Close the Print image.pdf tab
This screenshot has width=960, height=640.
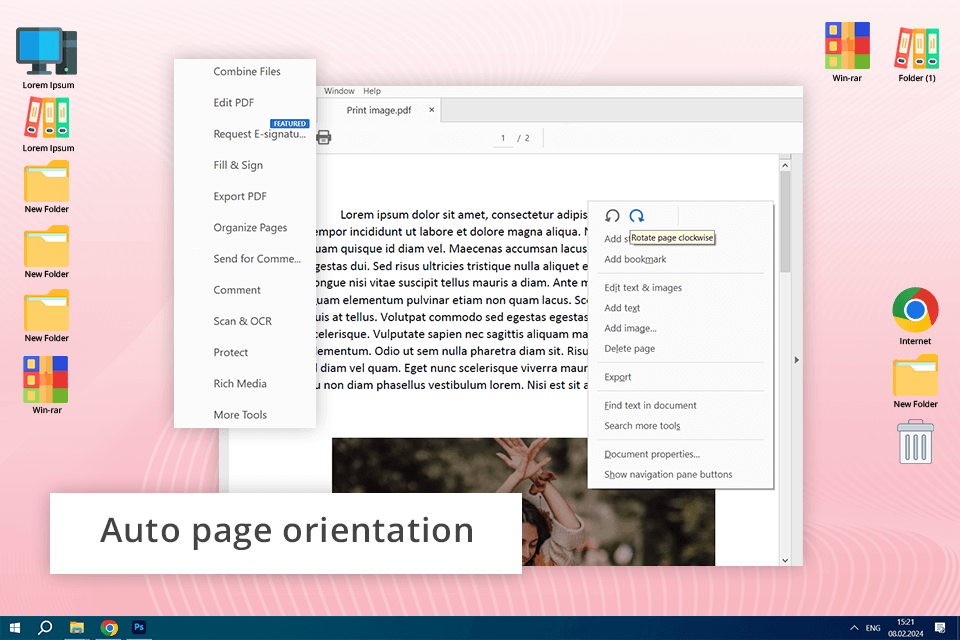coord(432,110)
